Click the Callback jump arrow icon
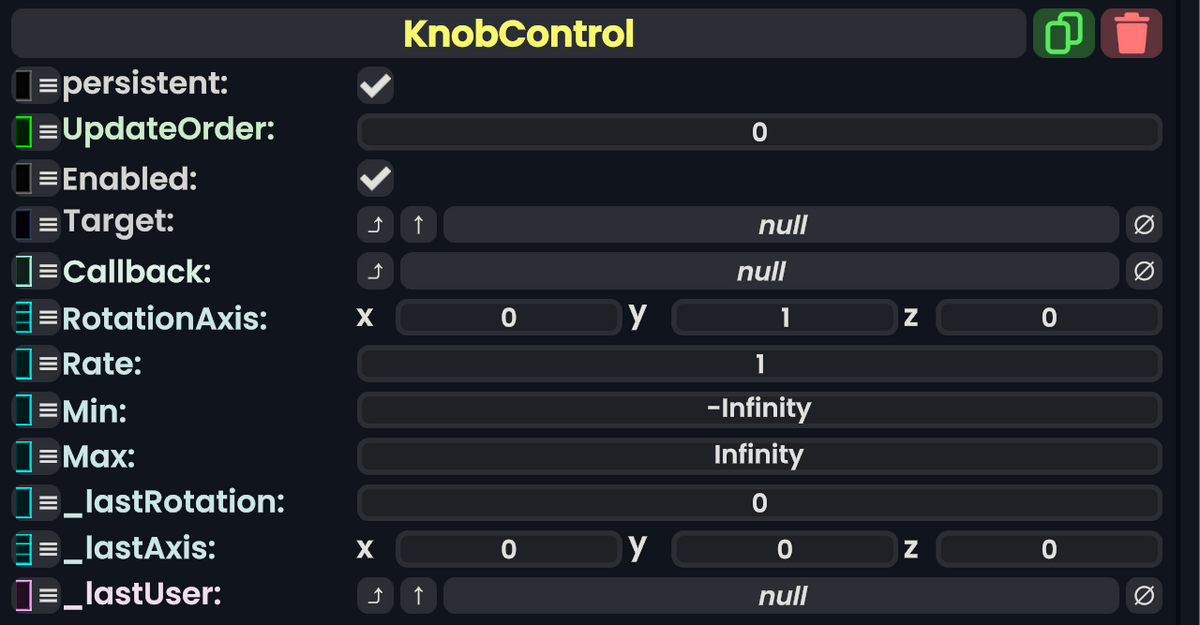 point(375,271)
